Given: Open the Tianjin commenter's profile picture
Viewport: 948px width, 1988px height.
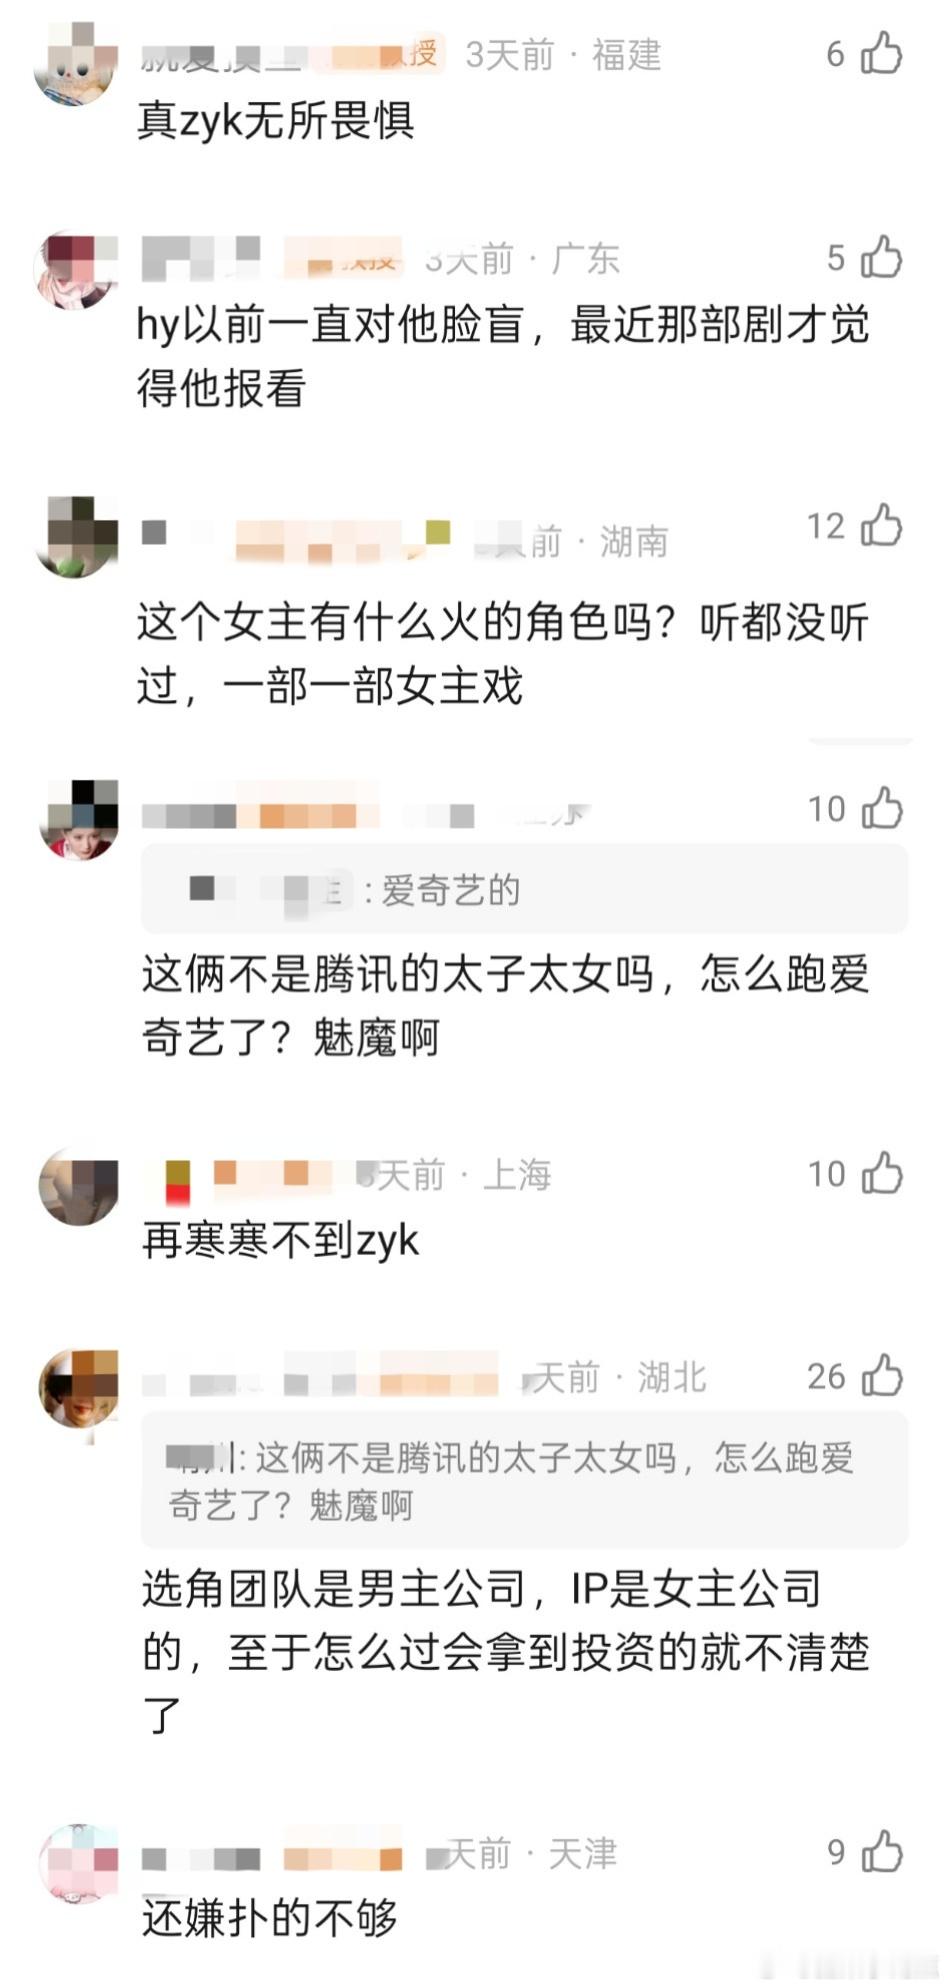Looking at the screenshot, I should pos(78,1863).
